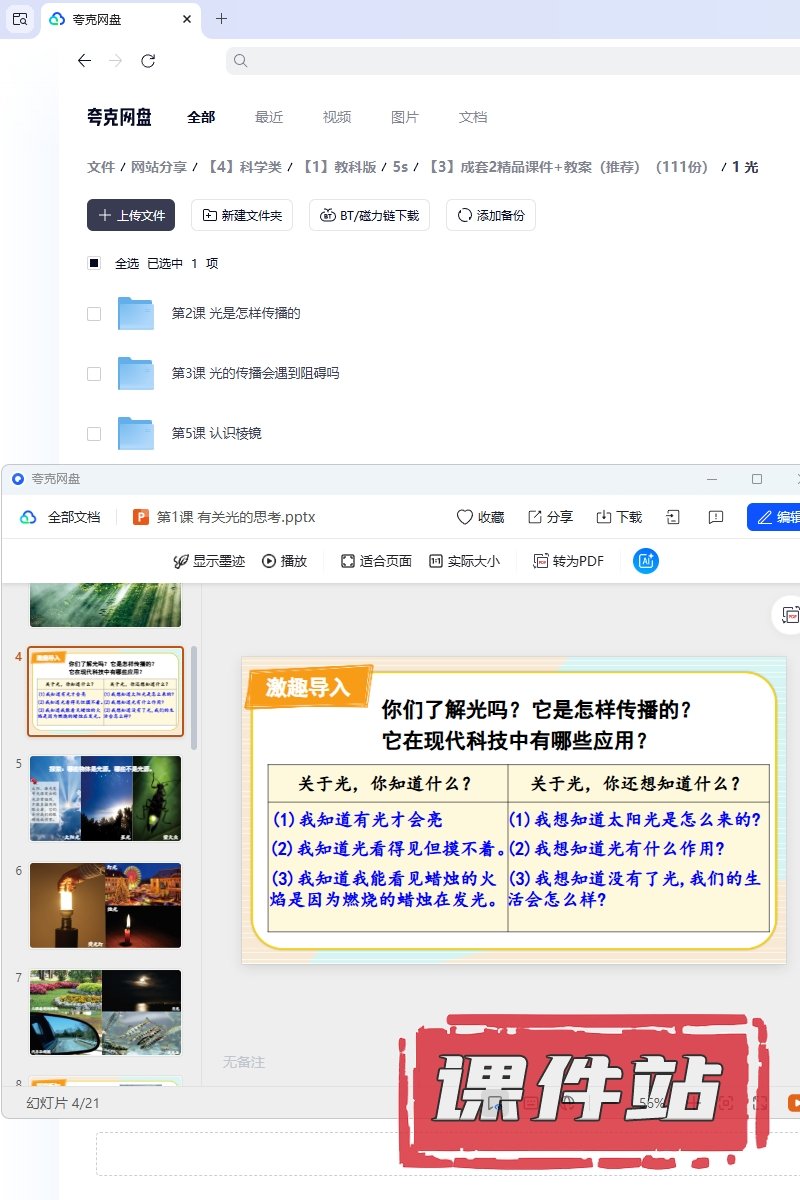Switch to the 视频 tab
This screenshot has width=800, height=1200.
[x=337, y=117]
